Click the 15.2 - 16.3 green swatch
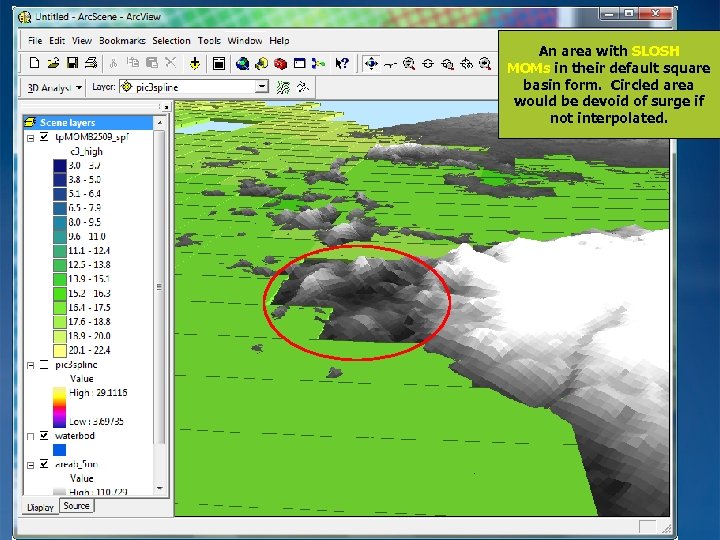The height and width of the screenshot is (540, 720). pos(60,293)
